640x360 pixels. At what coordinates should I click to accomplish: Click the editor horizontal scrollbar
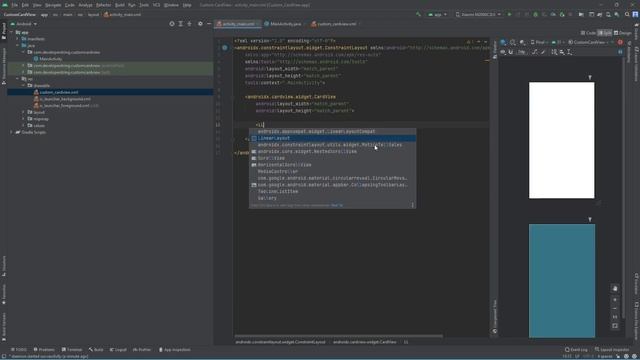click(x=339, y=336)
